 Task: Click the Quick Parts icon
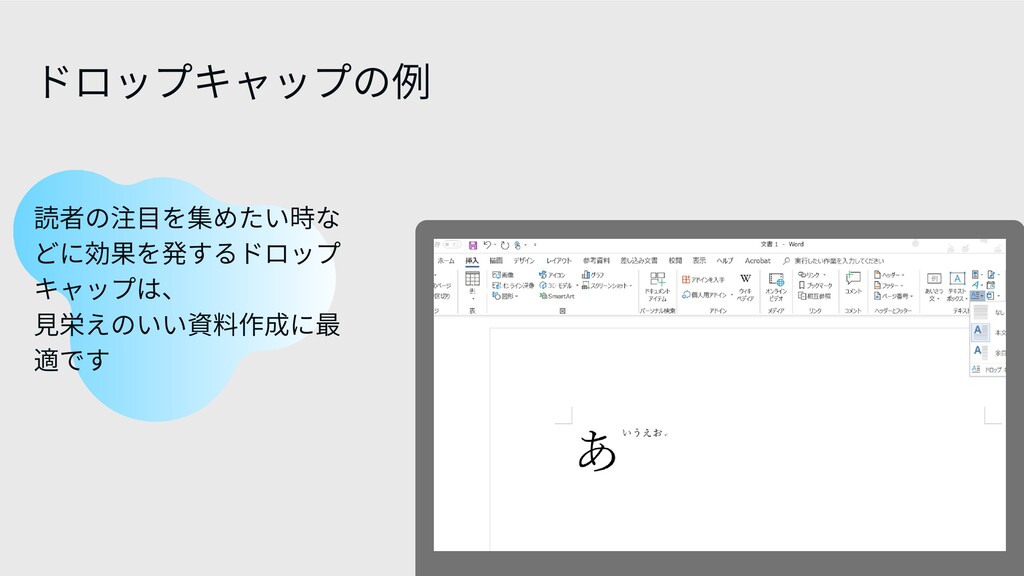(976, 275)
